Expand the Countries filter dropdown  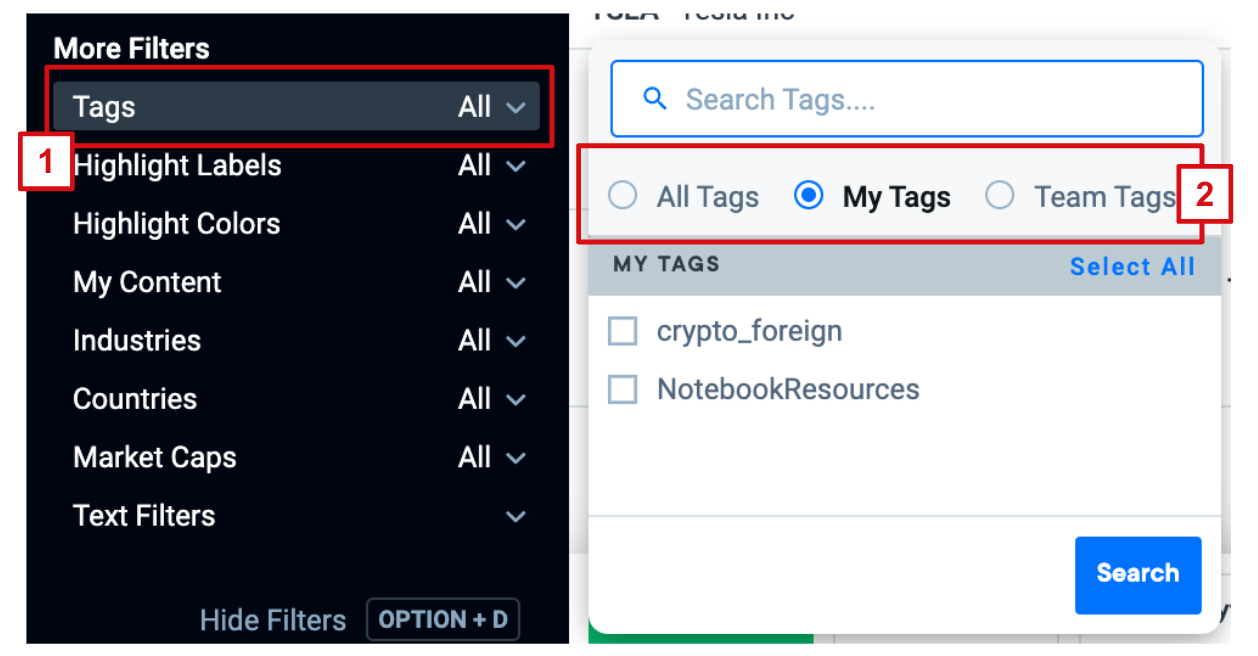click(298, 399)
